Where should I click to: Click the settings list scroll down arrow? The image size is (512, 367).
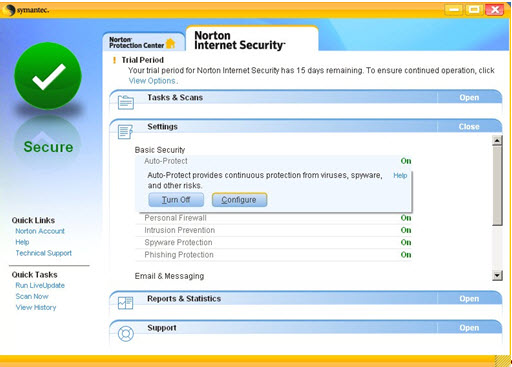point(497,276)
